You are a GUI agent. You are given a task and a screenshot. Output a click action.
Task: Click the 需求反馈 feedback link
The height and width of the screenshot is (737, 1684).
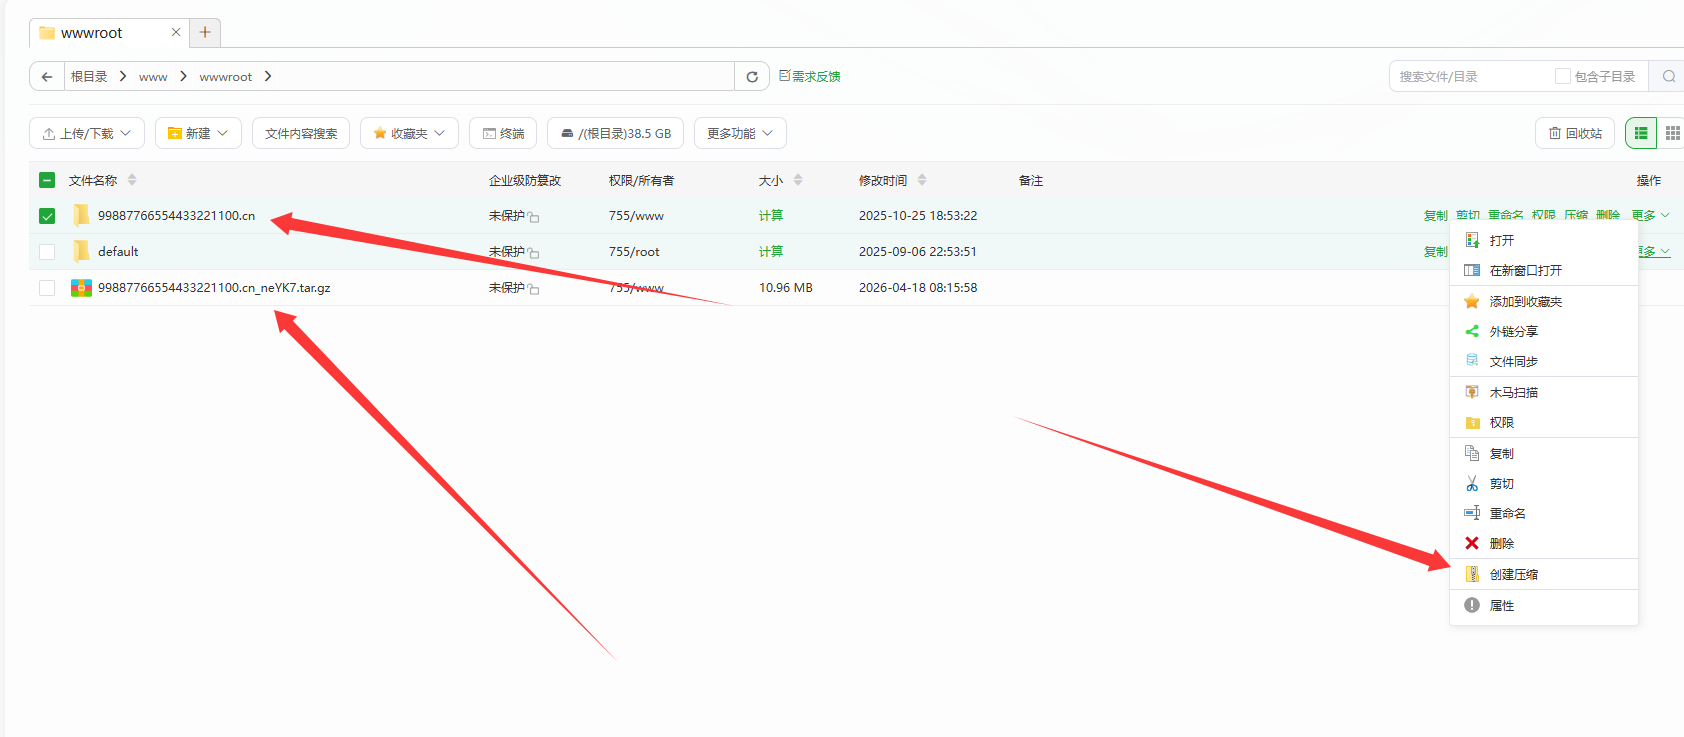pyautogui.click(x=810, y=77)
